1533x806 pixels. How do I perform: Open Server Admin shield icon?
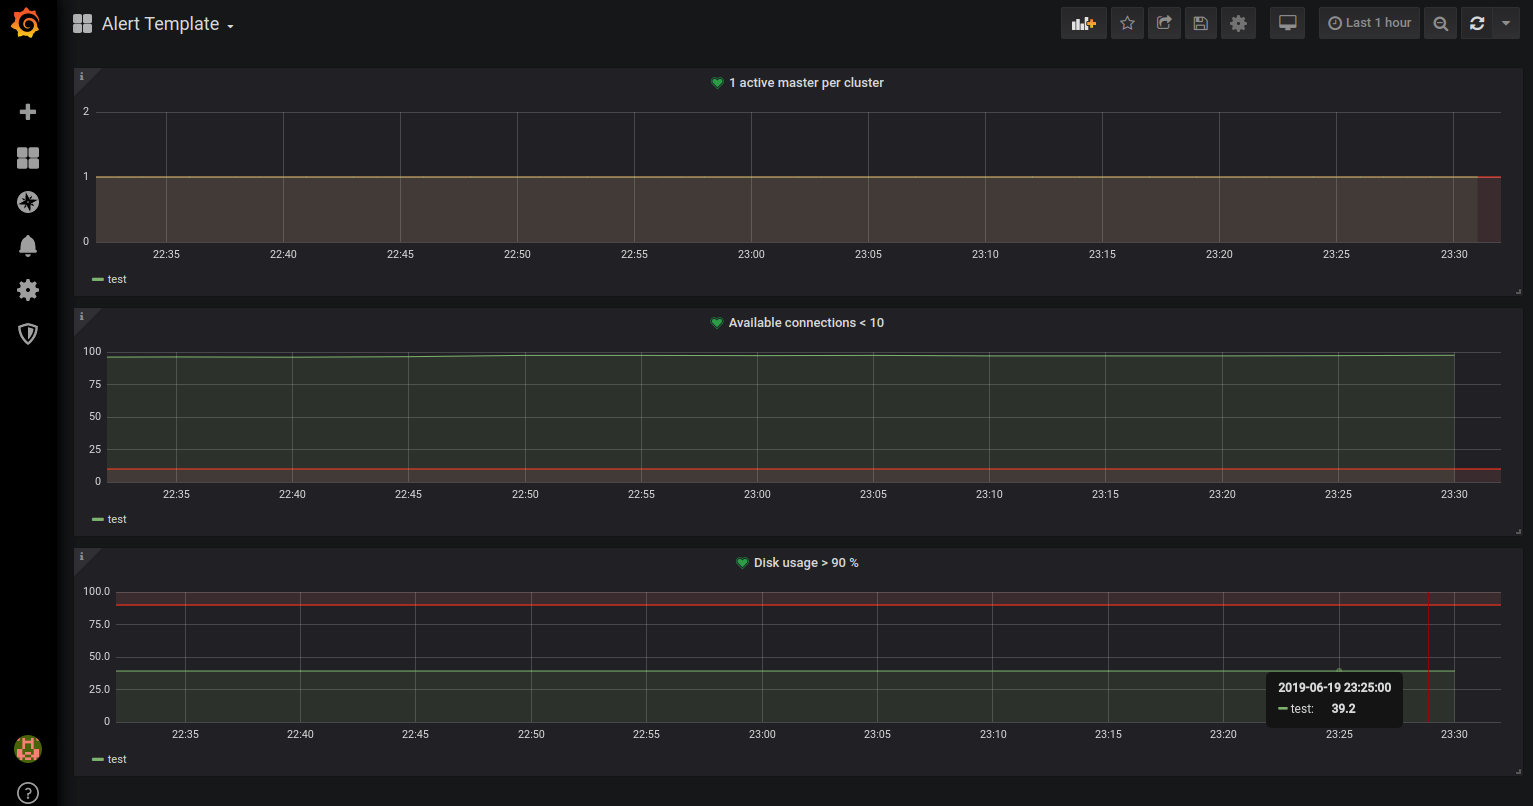tap(28, 334)
